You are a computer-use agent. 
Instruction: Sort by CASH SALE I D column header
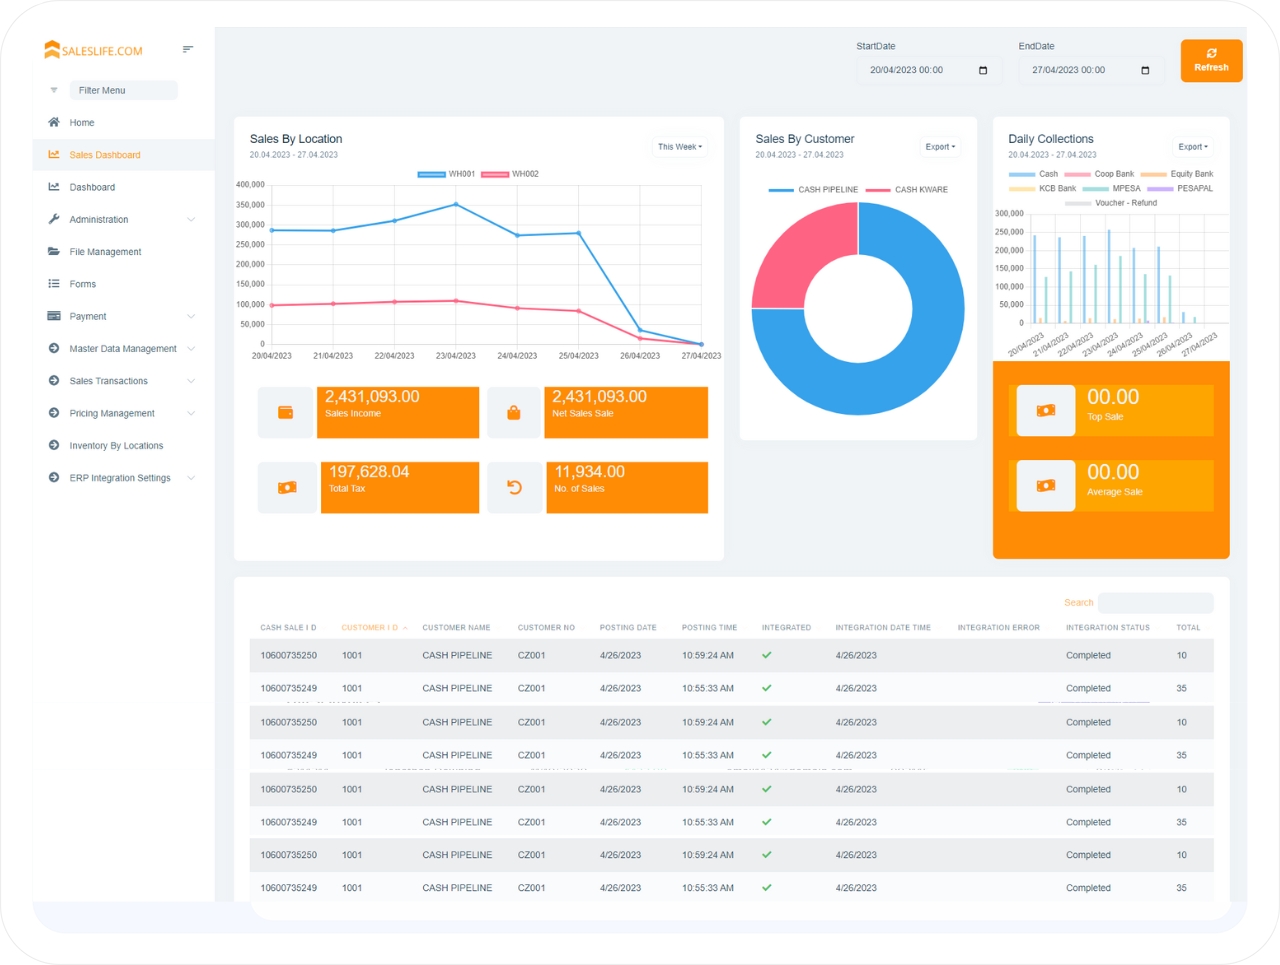[288, 627]
